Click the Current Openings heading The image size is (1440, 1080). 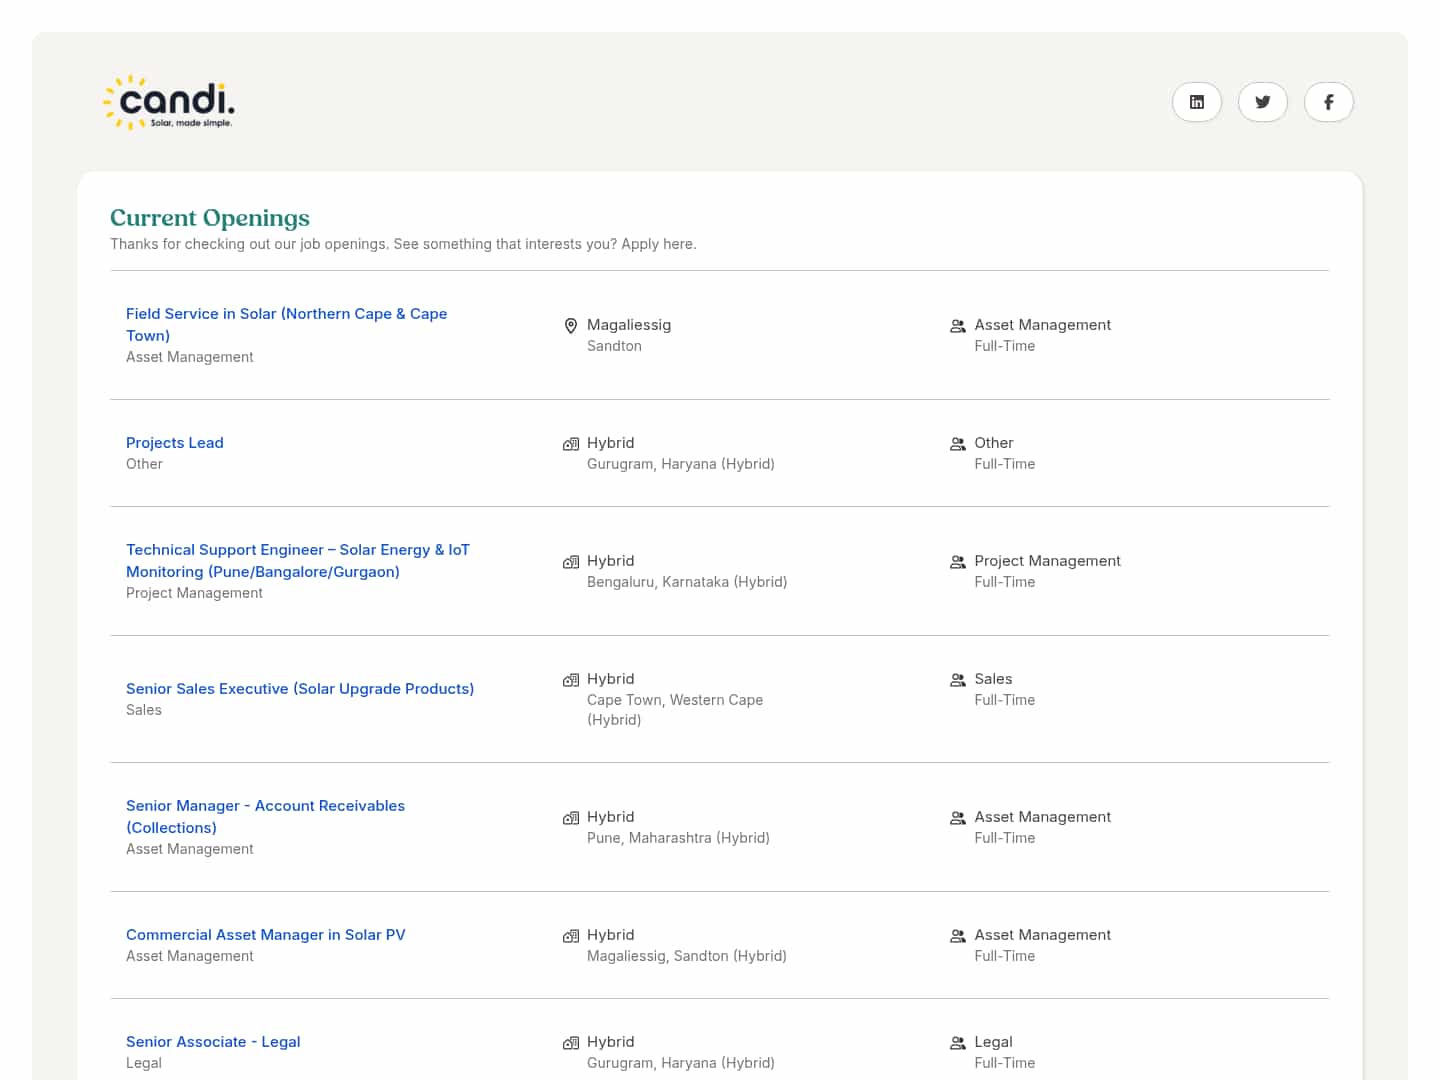coord(210,218)
